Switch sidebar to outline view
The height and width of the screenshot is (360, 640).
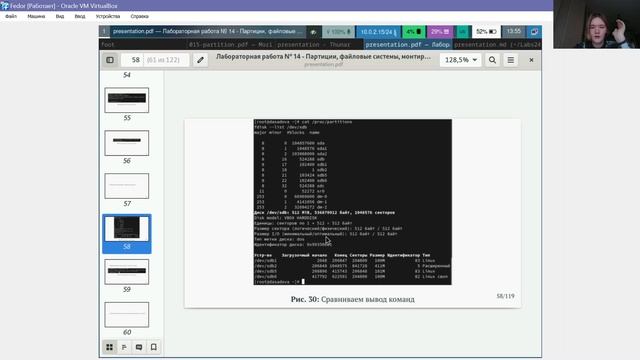pos(124,347)
